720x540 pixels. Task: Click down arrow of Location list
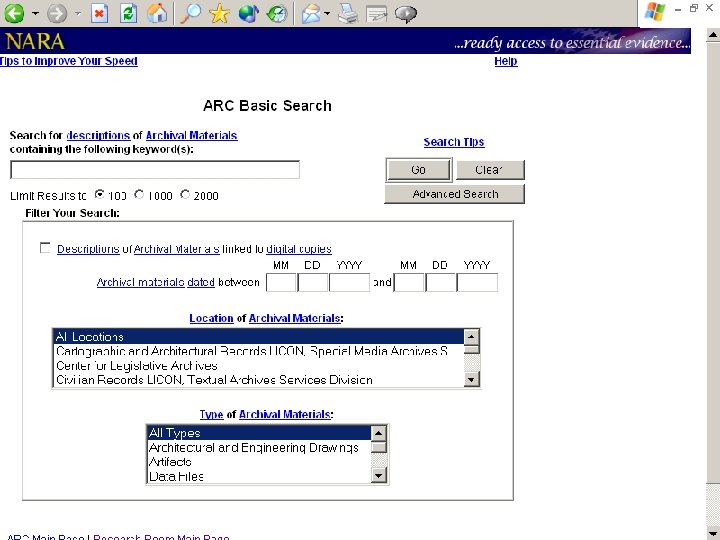coord(471,380)
